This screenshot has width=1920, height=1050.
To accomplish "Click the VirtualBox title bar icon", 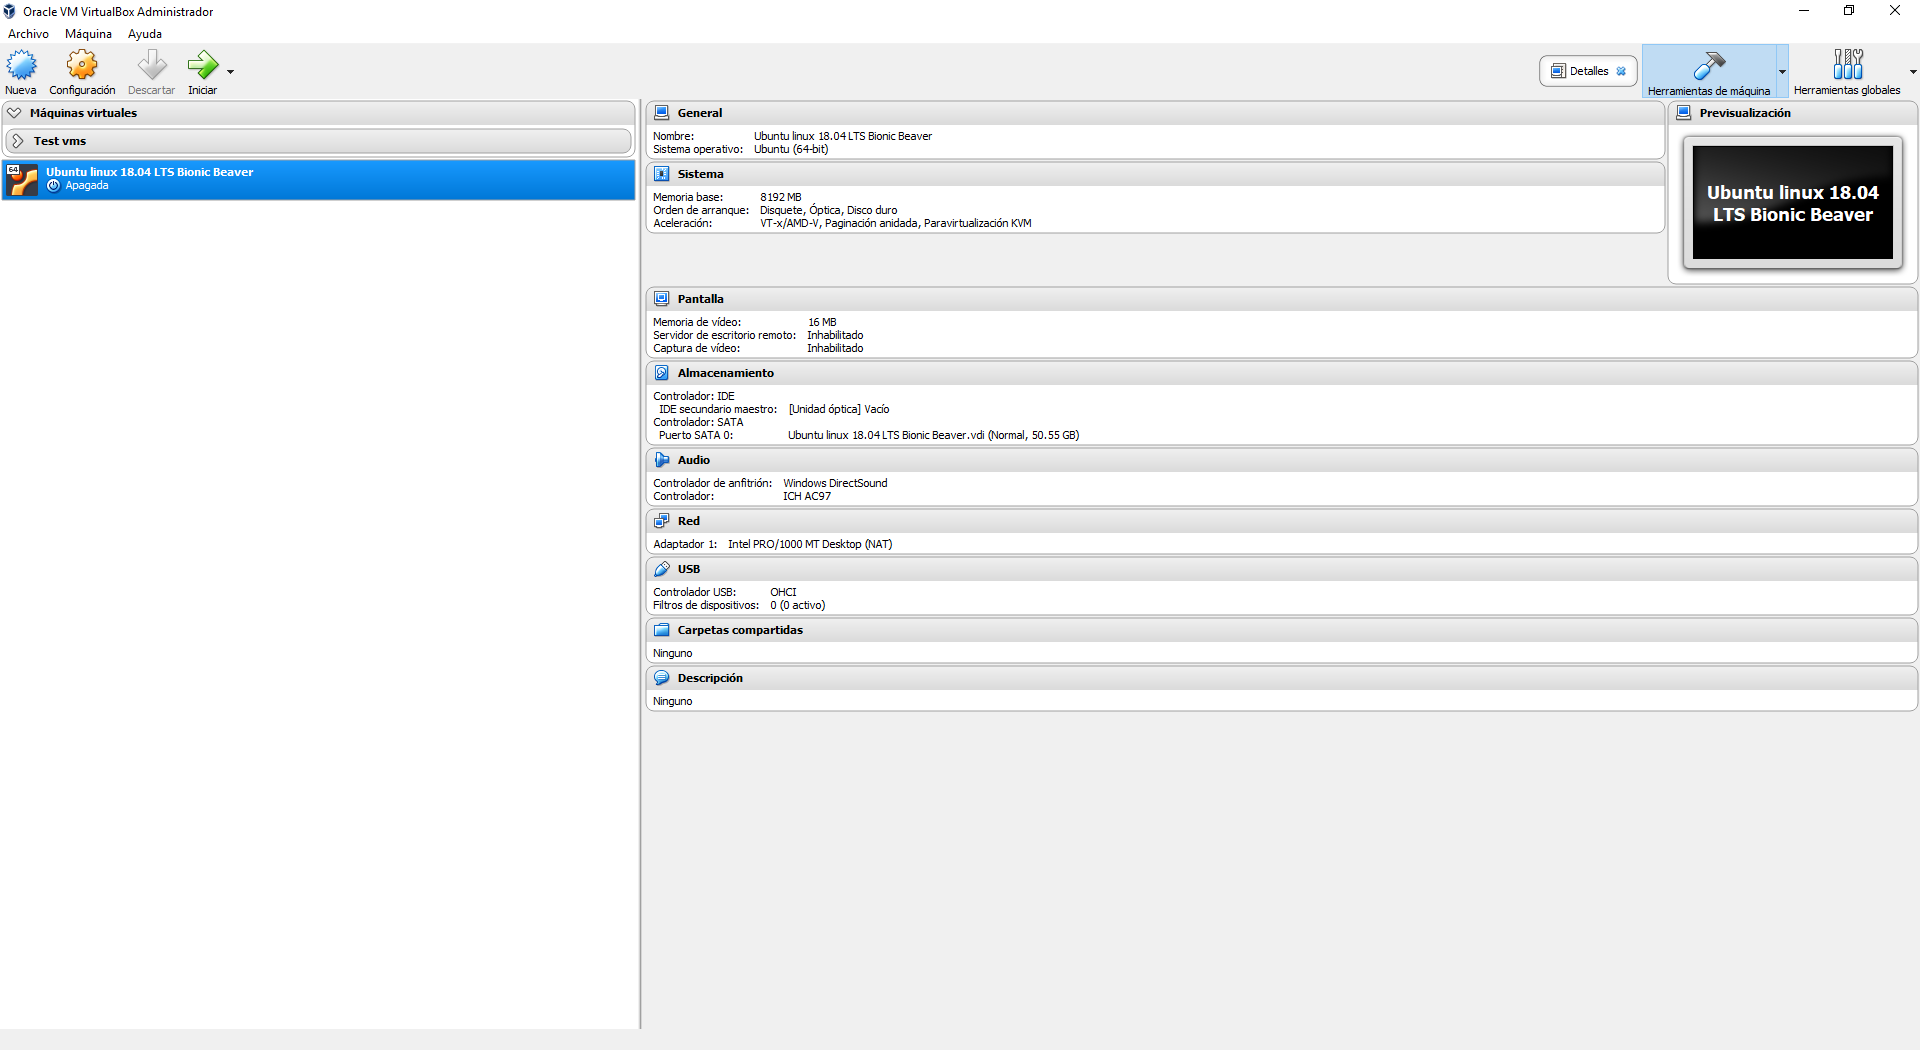I will (x=10, y=12).
